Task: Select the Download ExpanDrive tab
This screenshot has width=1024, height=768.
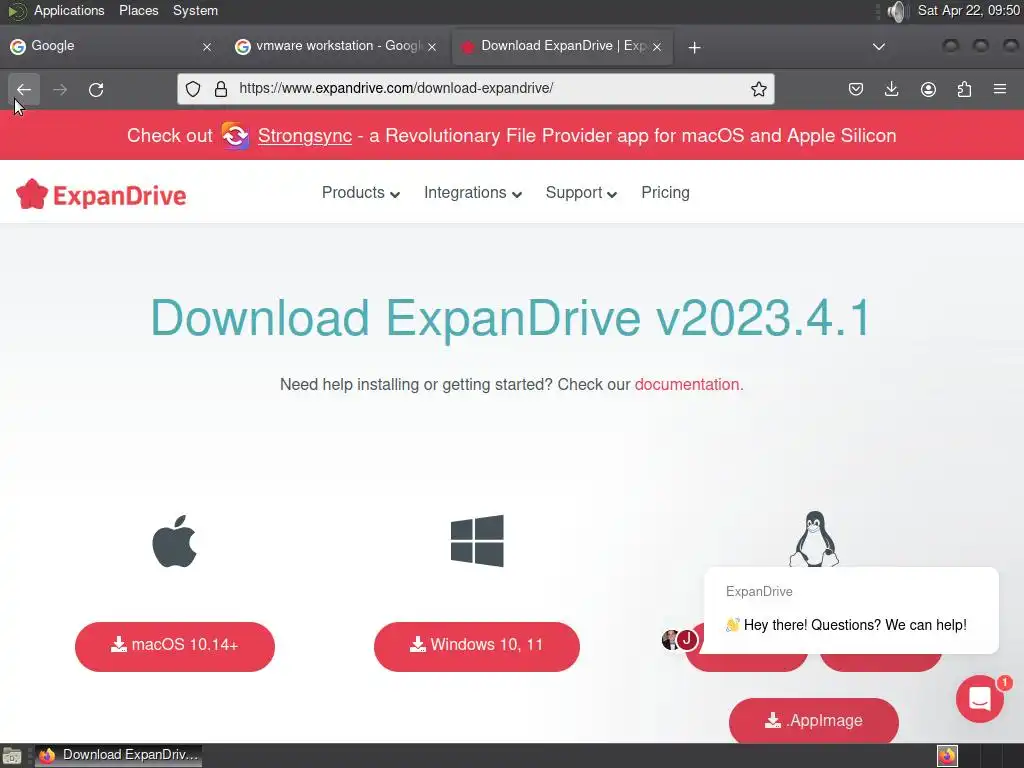Action: [562, 46]
